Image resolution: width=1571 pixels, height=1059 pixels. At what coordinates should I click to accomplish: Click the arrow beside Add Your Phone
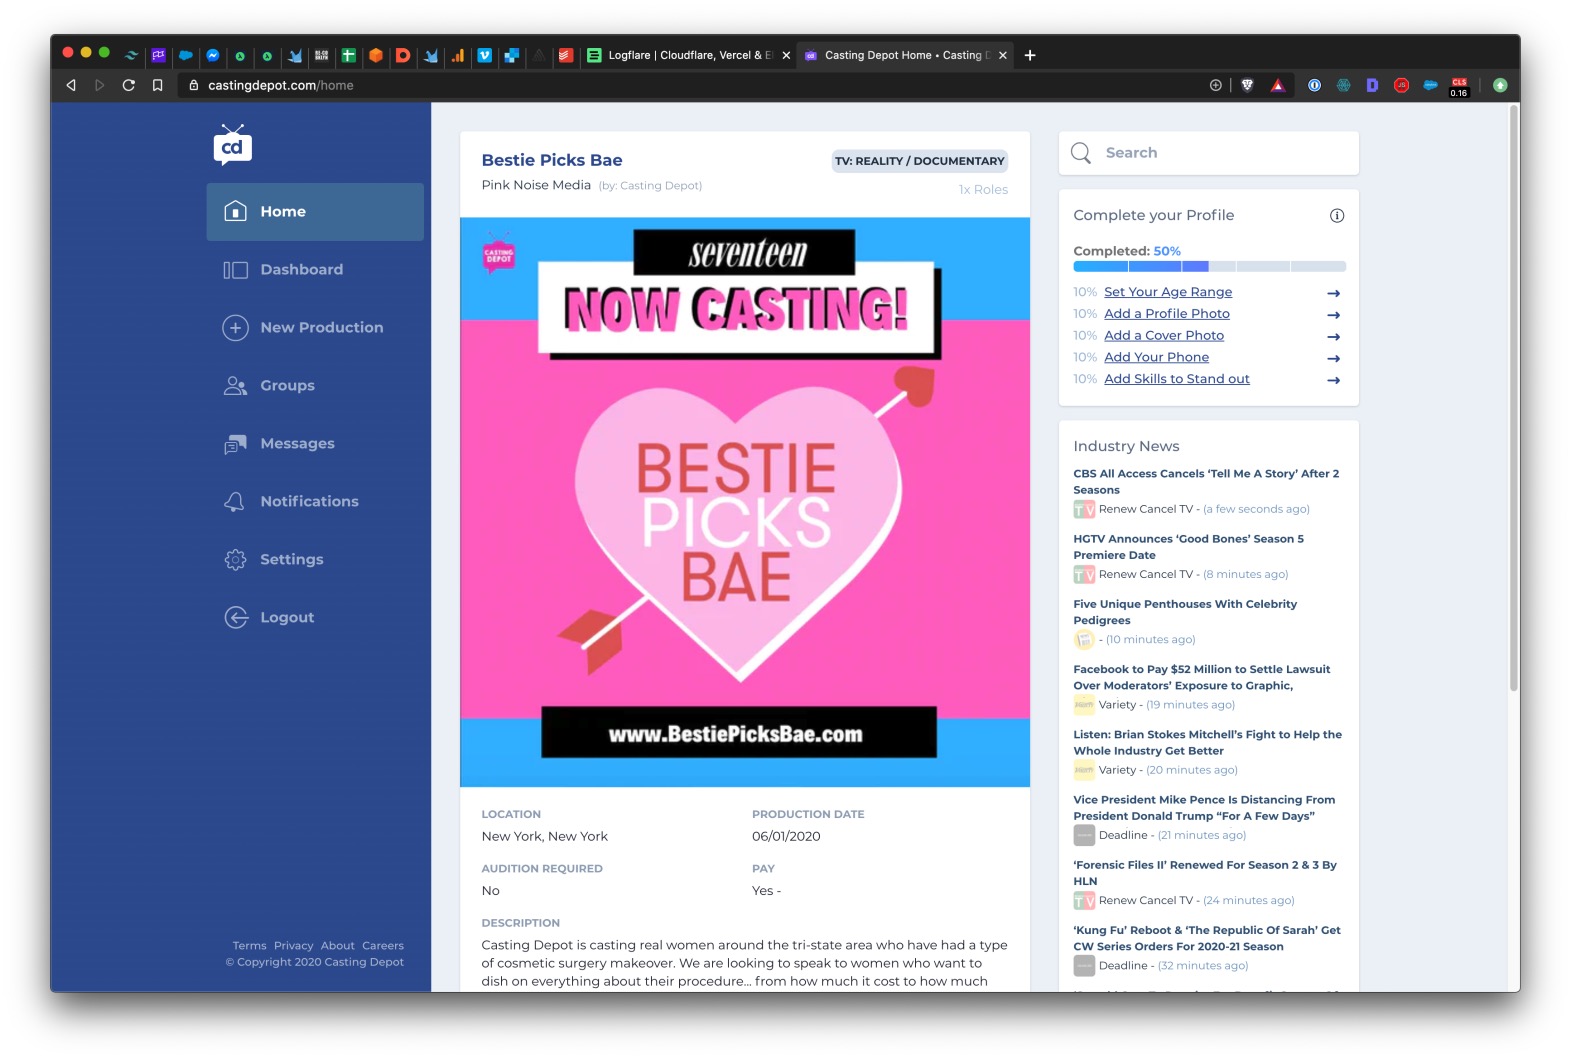tap(1333, 358)
